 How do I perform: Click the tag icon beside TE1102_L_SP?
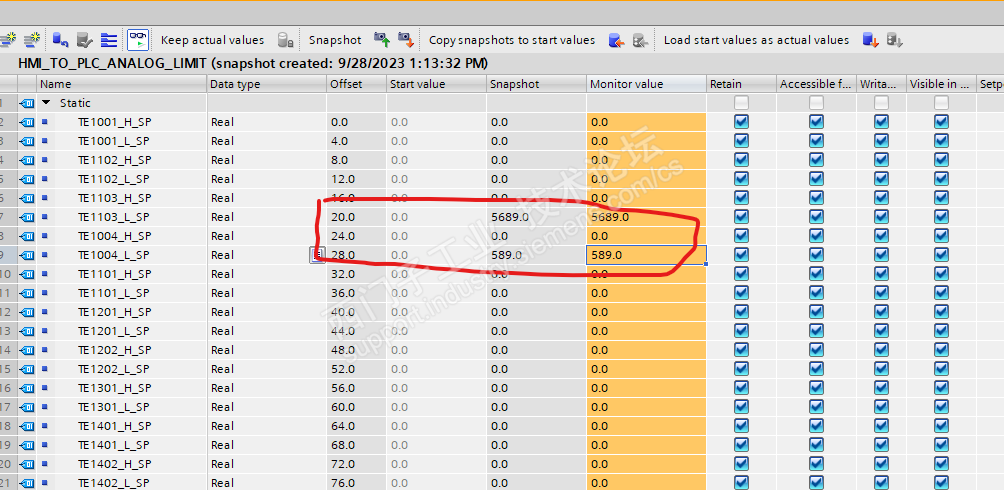click(x=27, y=179)
